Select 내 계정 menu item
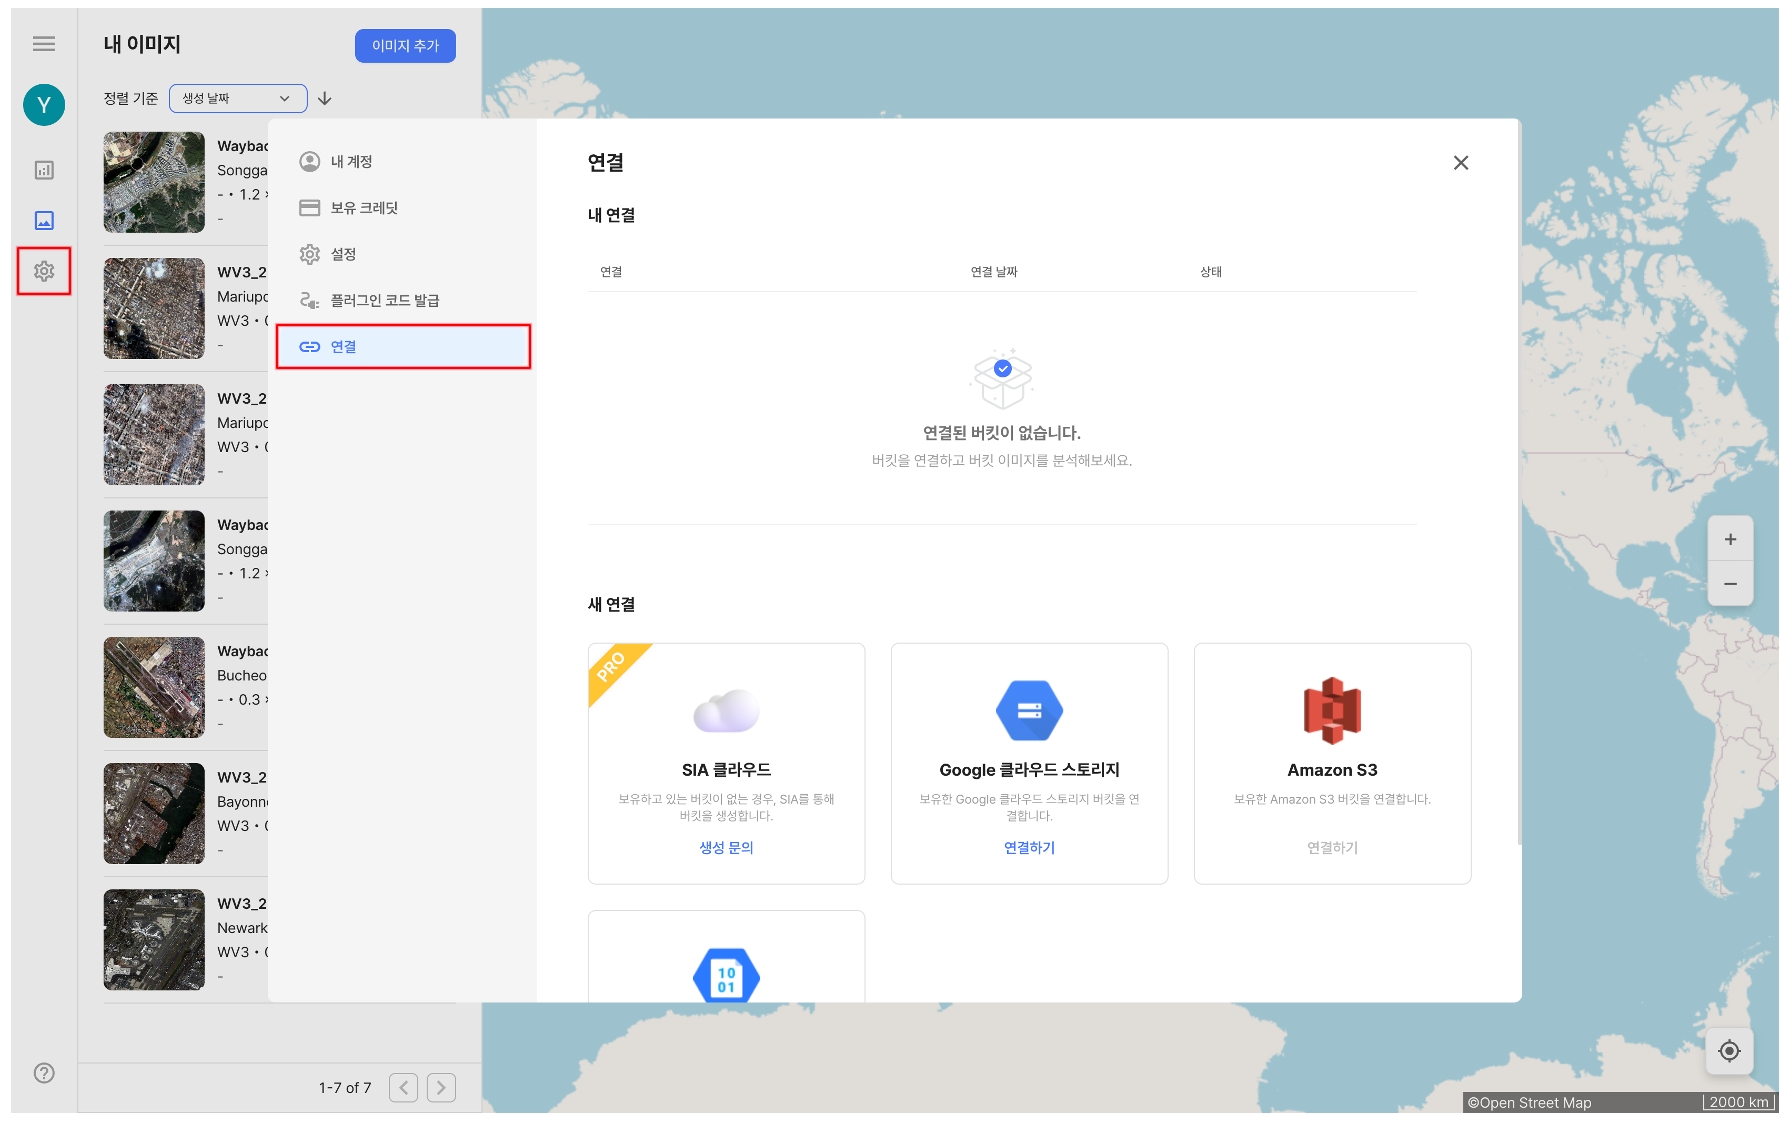Screen dimensions: 1786x1122 tap(351, 162)
